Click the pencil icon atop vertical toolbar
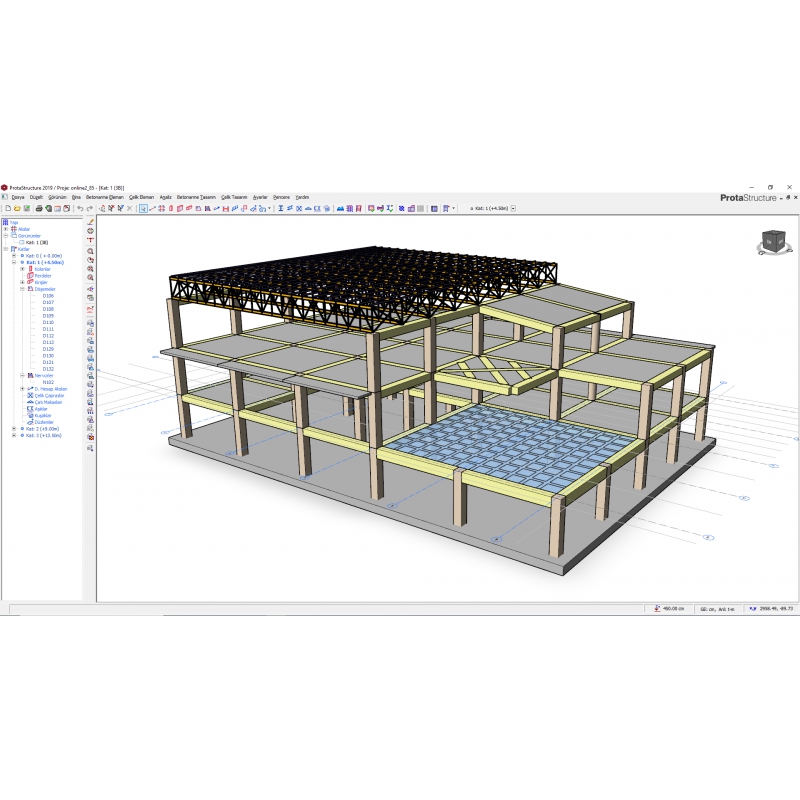Viewport: 800px width, 800px height. [x=91, y=221]
